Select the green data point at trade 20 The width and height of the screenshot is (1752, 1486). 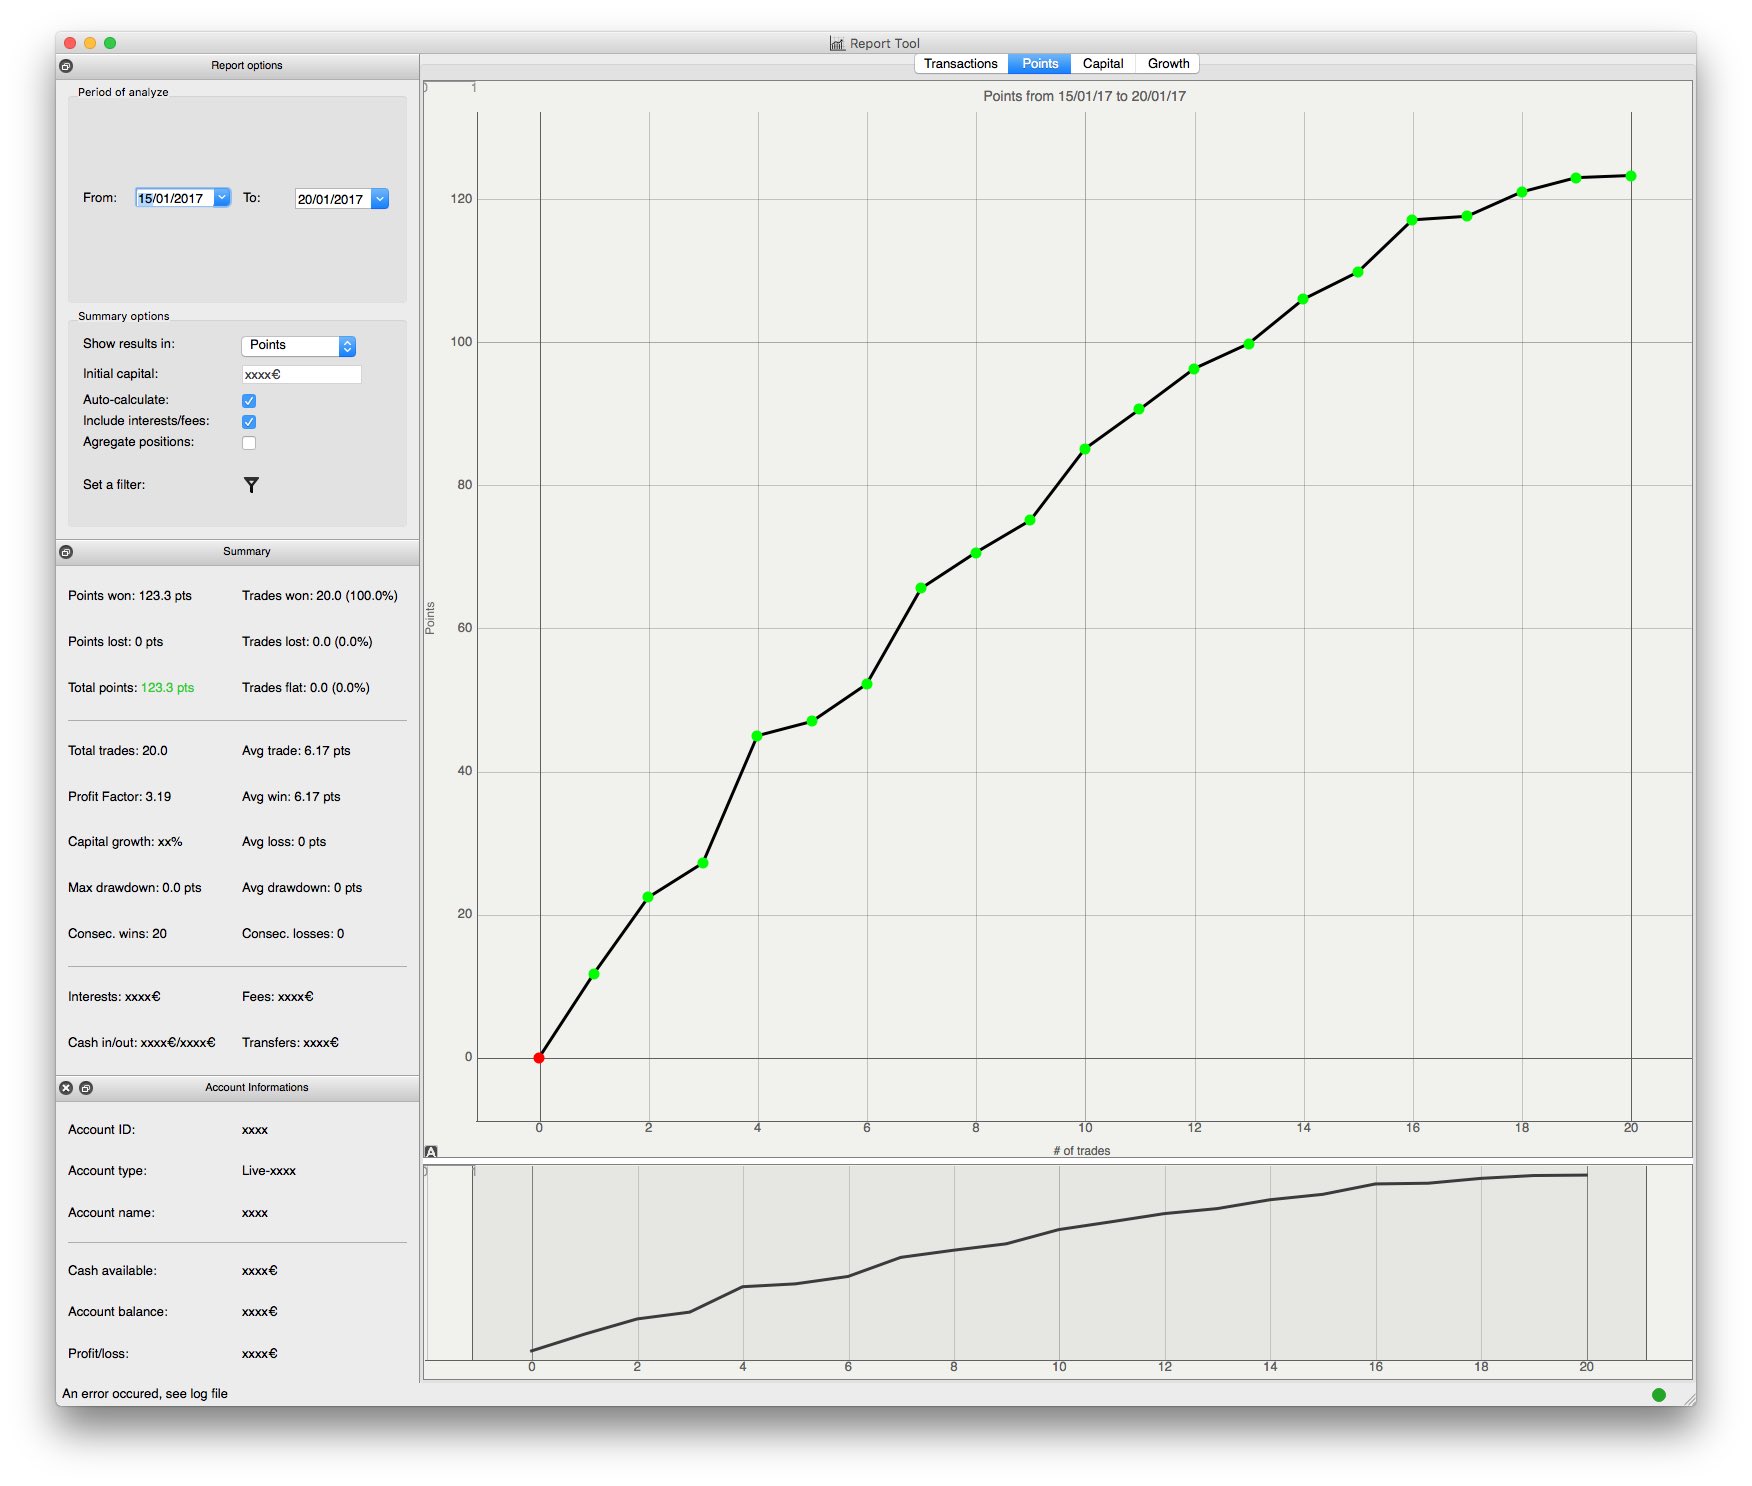click(x=1631, y=176)
